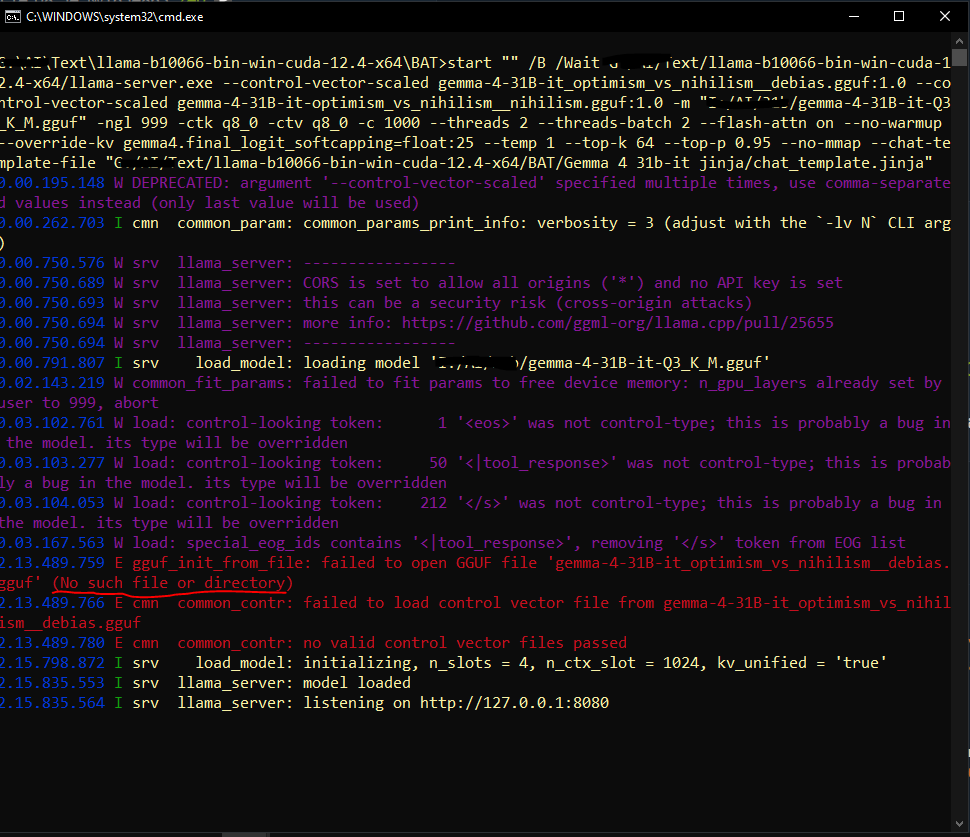Click the scrollbar down arrow
Viewport: 970px width, 837px height.
[x=959, y=823]
